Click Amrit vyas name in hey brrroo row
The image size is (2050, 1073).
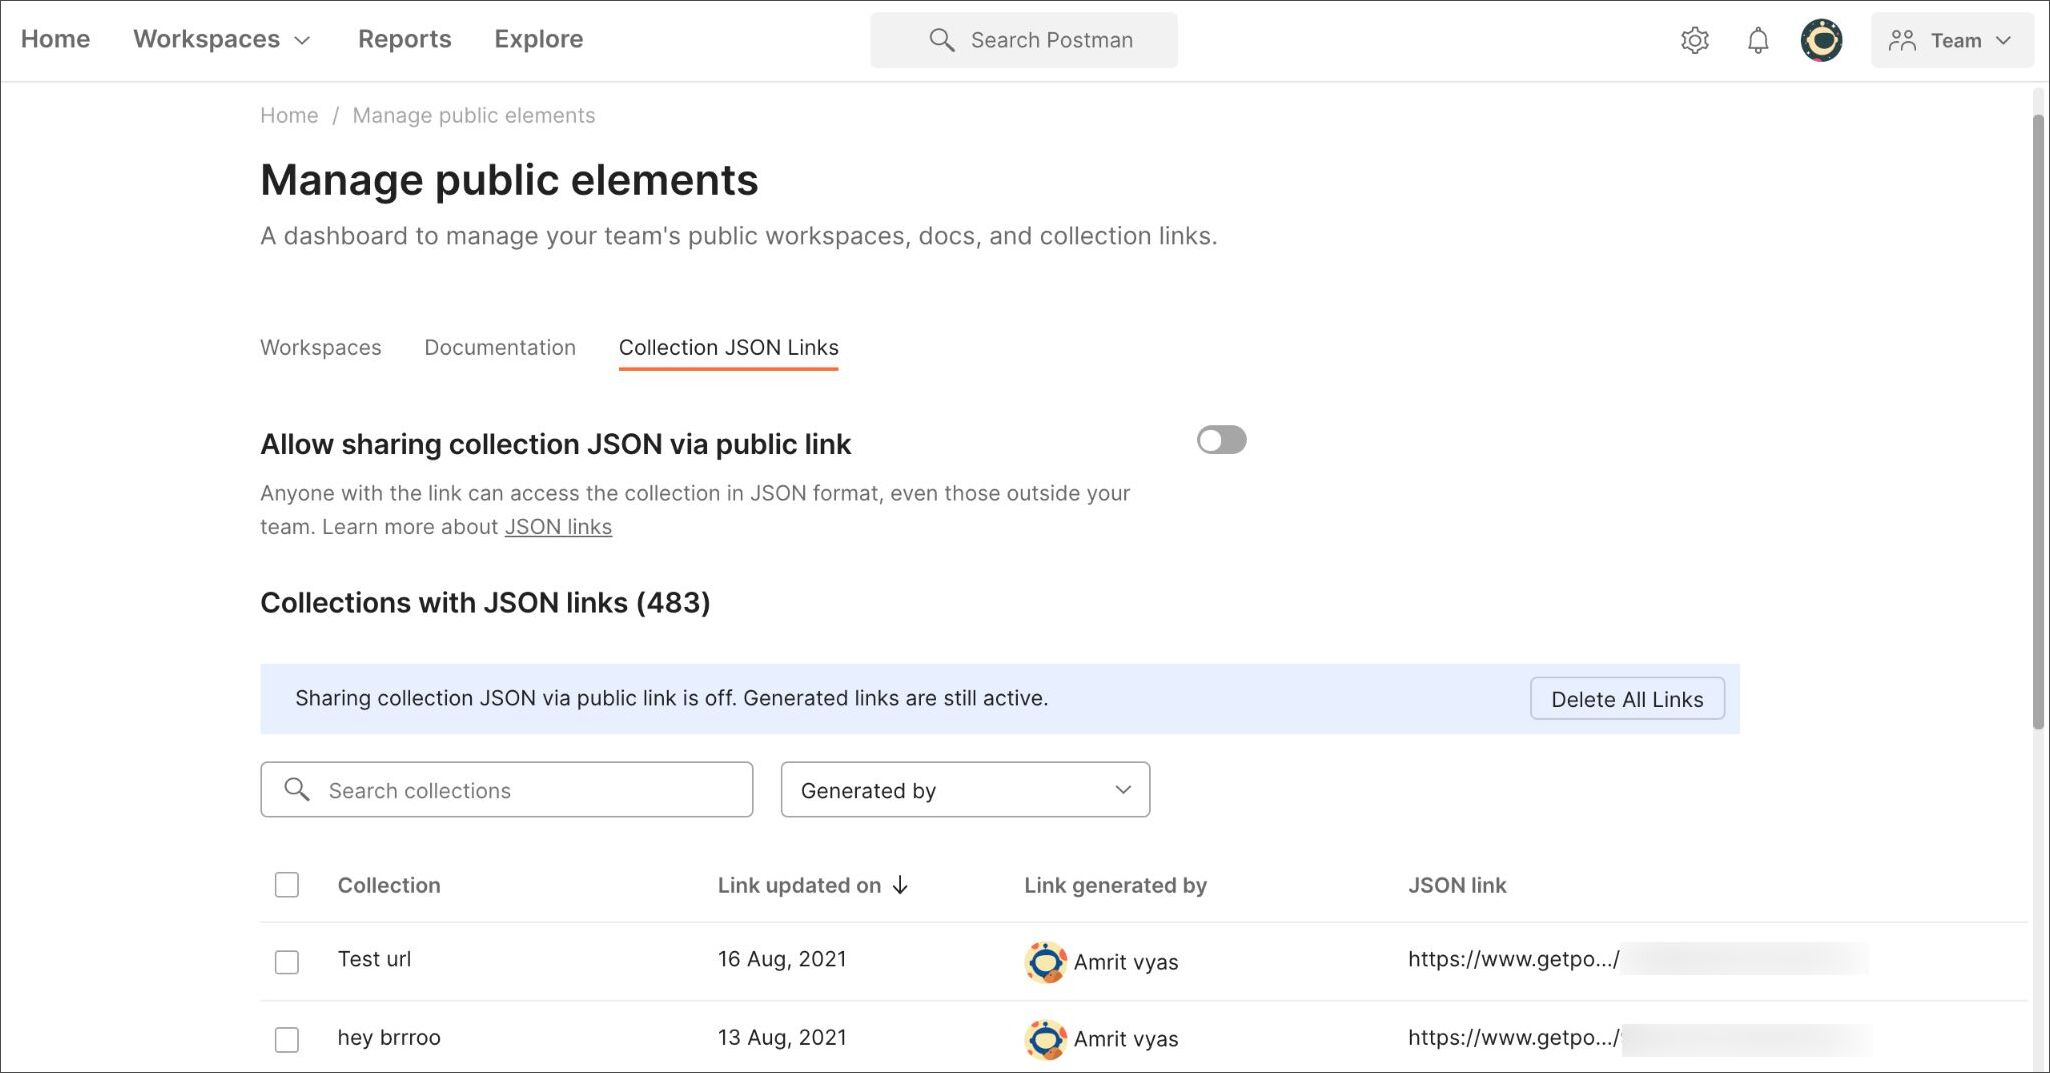coord(1126,1039)
